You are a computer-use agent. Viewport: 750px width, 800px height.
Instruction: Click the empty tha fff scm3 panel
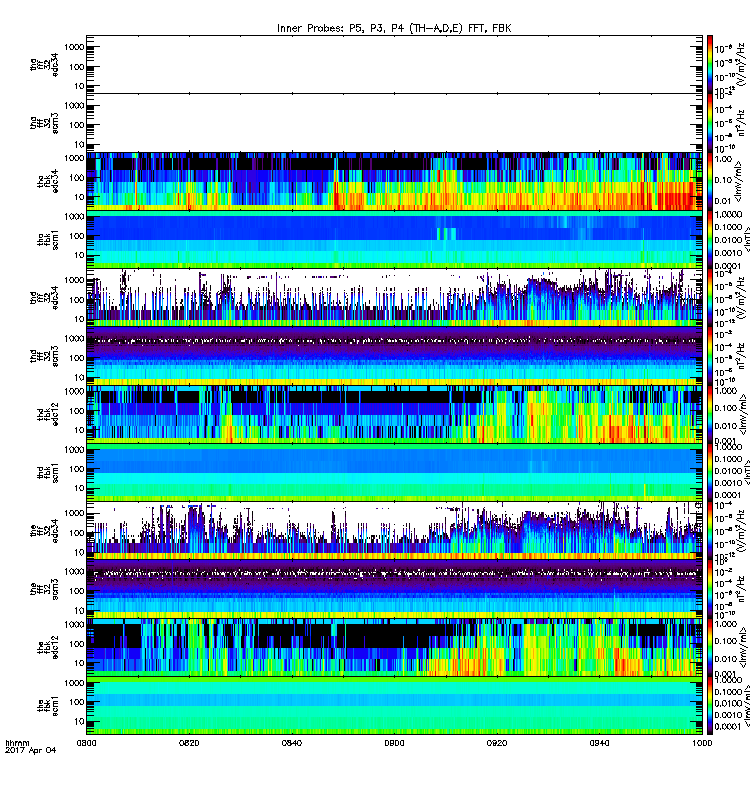click(394, 123)
